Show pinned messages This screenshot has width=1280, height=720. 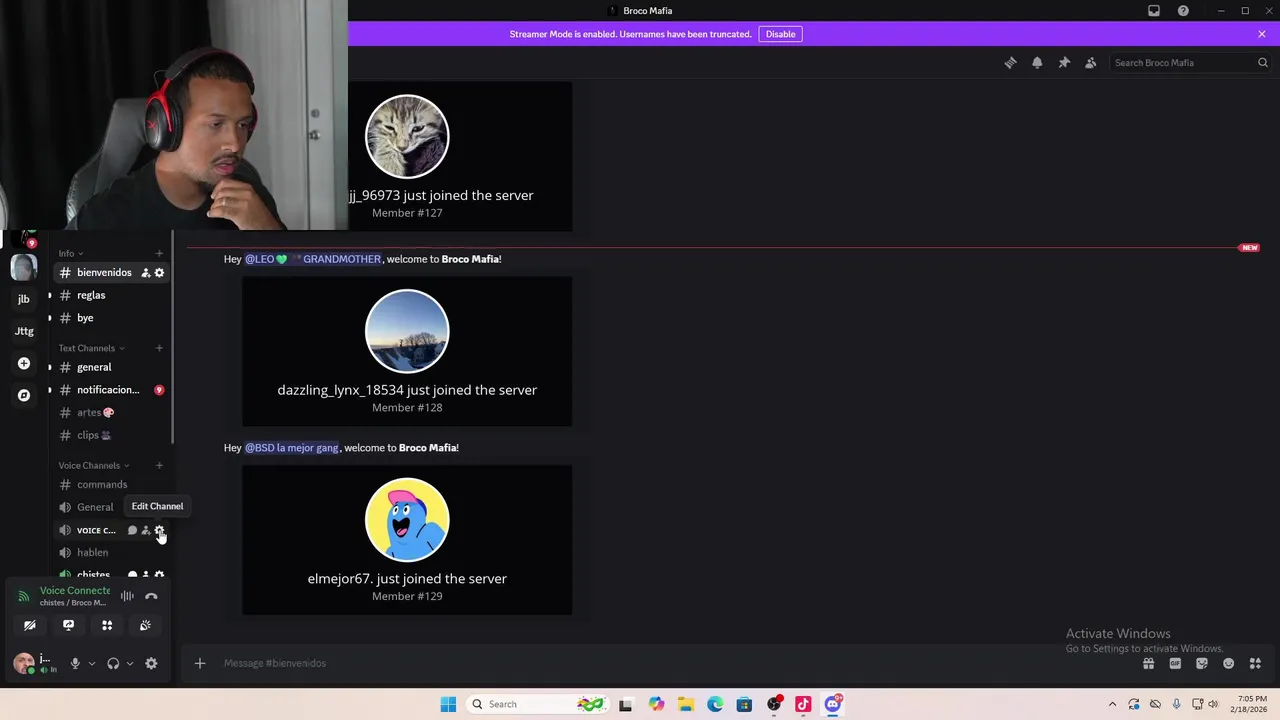[1064, 62]
